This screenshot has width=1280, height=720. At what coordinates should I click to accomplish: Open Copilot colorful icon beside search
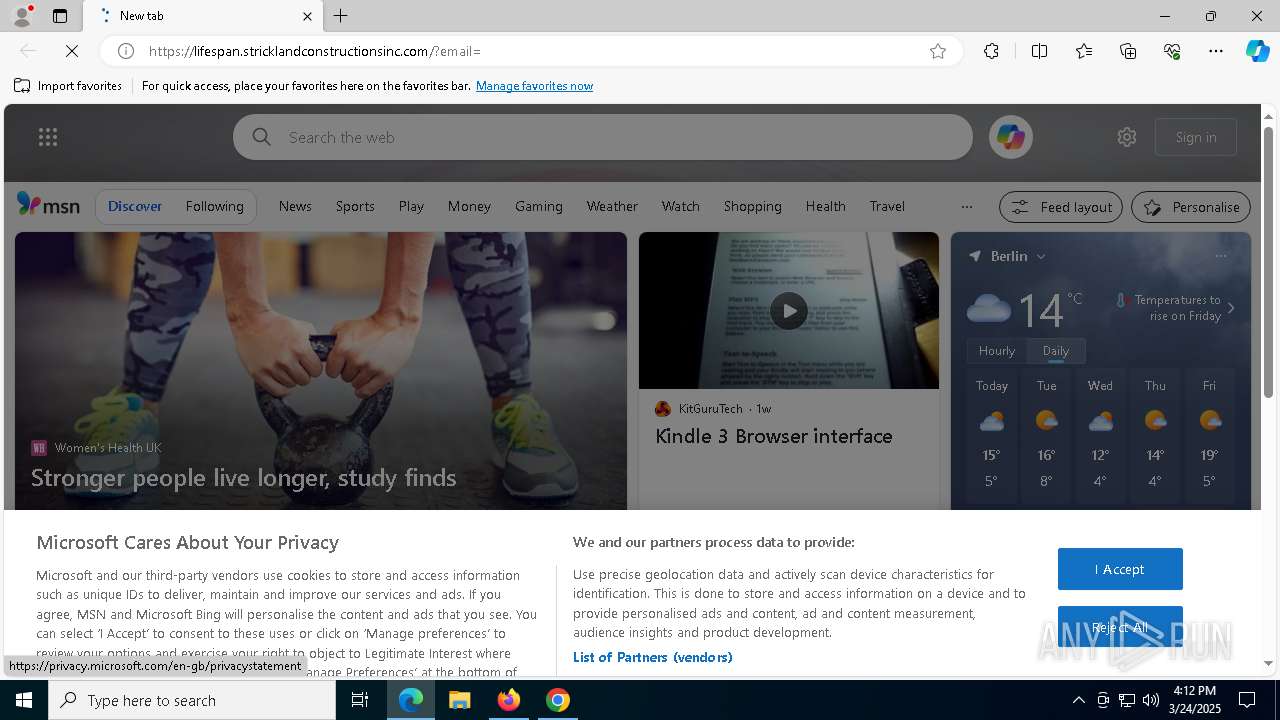pyautogui.click(x=1010, y=137)
